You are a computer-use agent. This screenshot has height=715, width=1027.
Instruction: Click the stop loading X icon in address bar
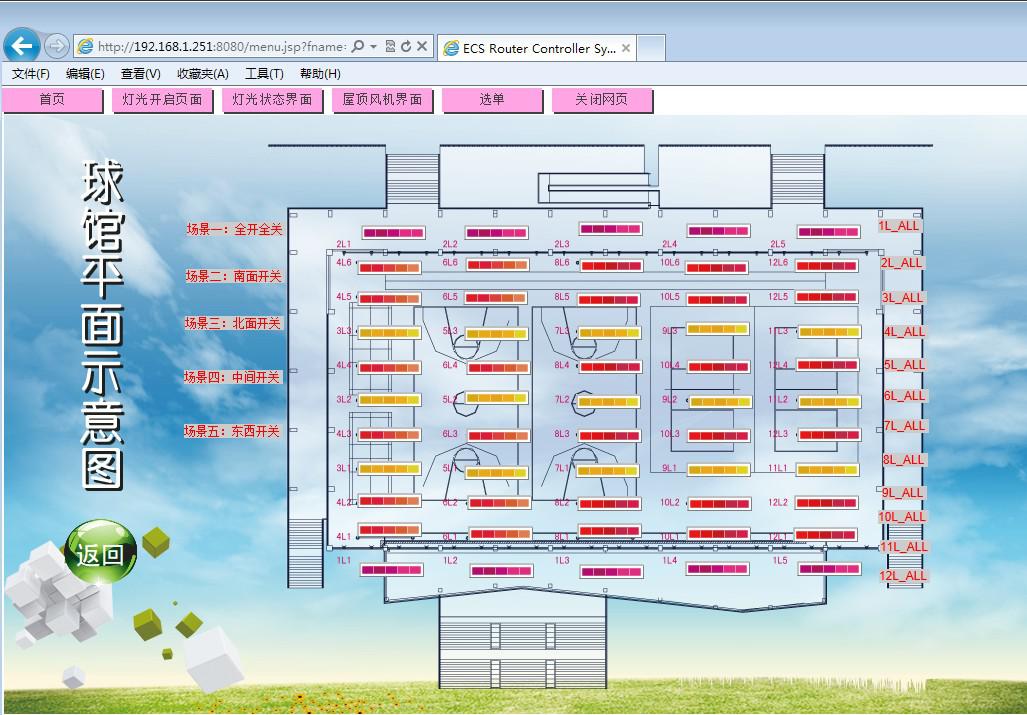422,47
